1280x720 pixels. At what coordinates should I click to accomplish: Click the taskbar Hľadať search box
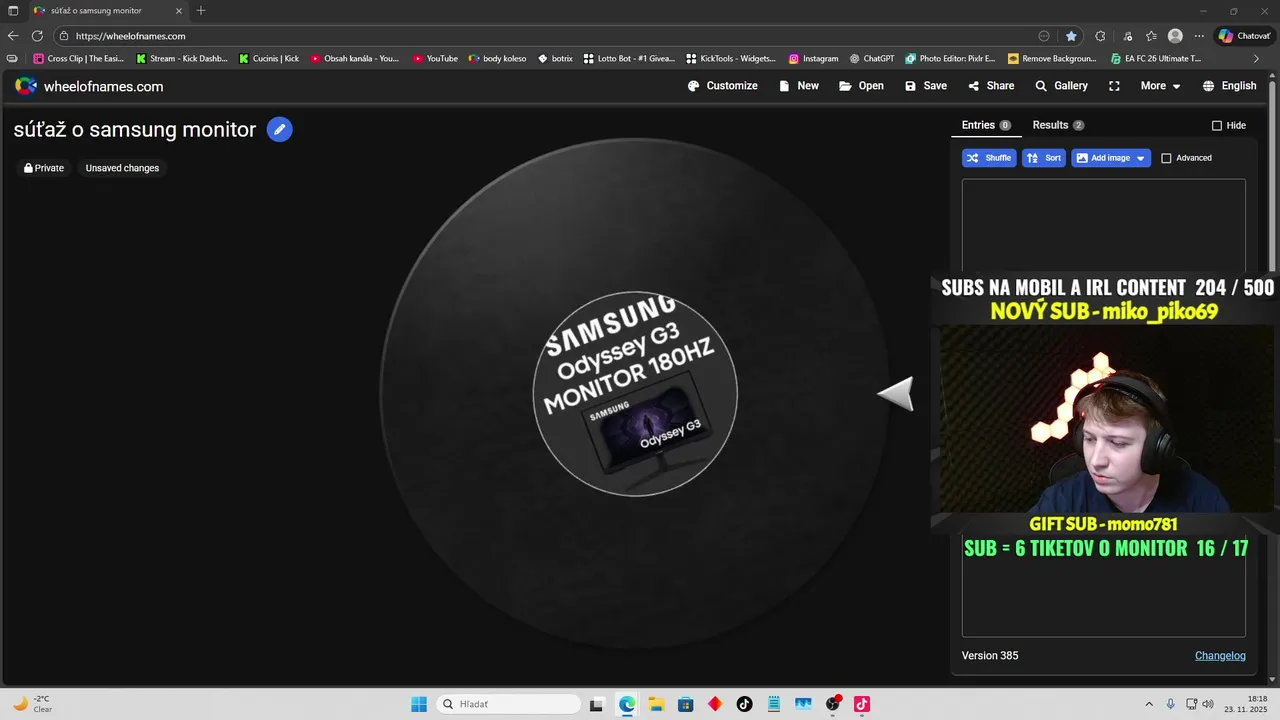pos(509,704)
